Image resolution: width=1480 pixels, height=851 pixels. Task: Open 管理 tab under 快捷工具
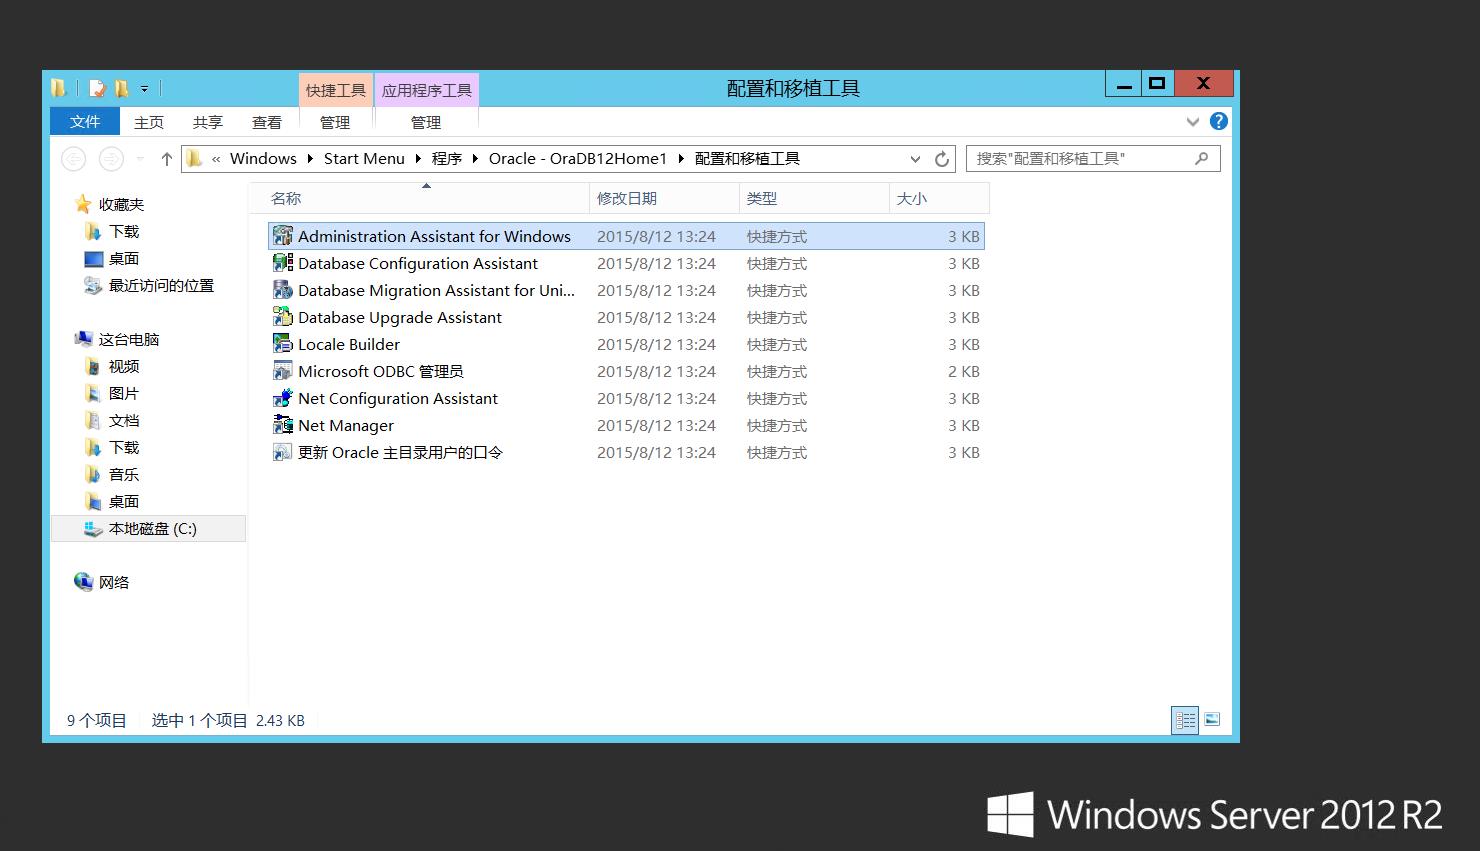tap(335, 122)
